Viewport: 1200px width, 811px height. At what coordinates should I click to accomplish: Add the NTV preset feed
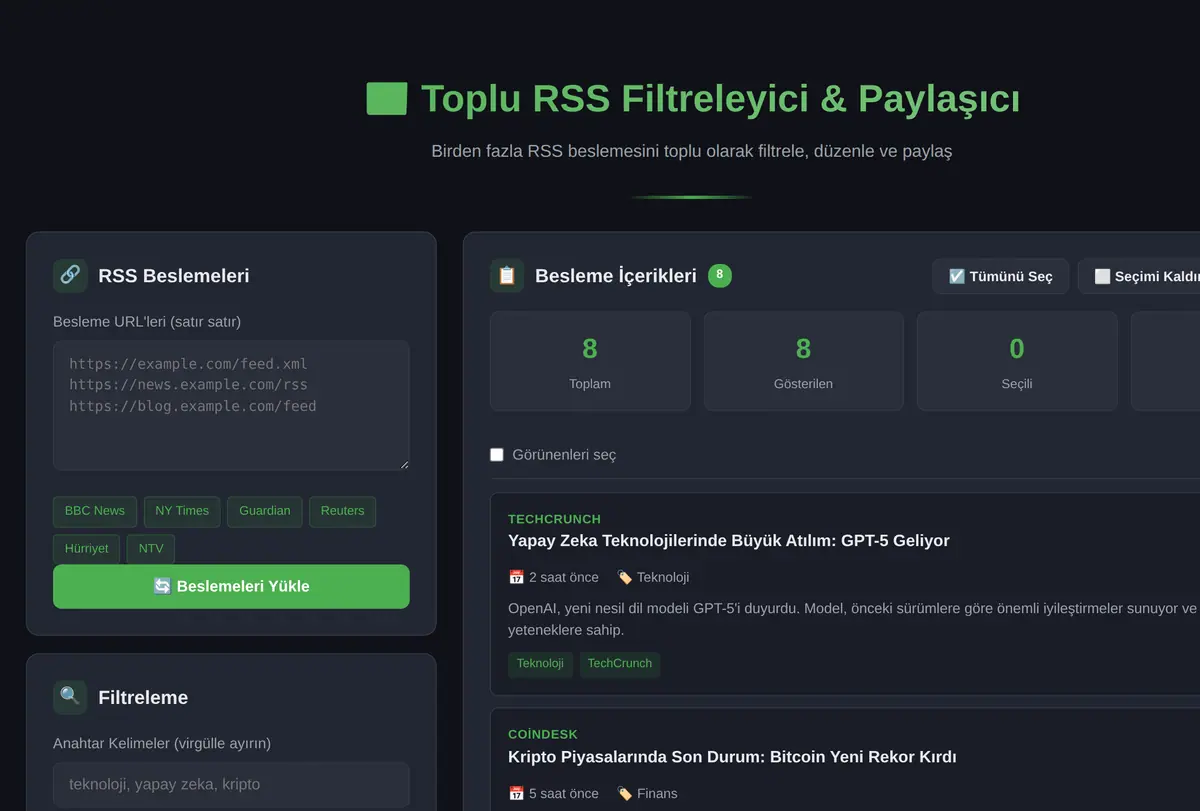[x=151, y=549]
